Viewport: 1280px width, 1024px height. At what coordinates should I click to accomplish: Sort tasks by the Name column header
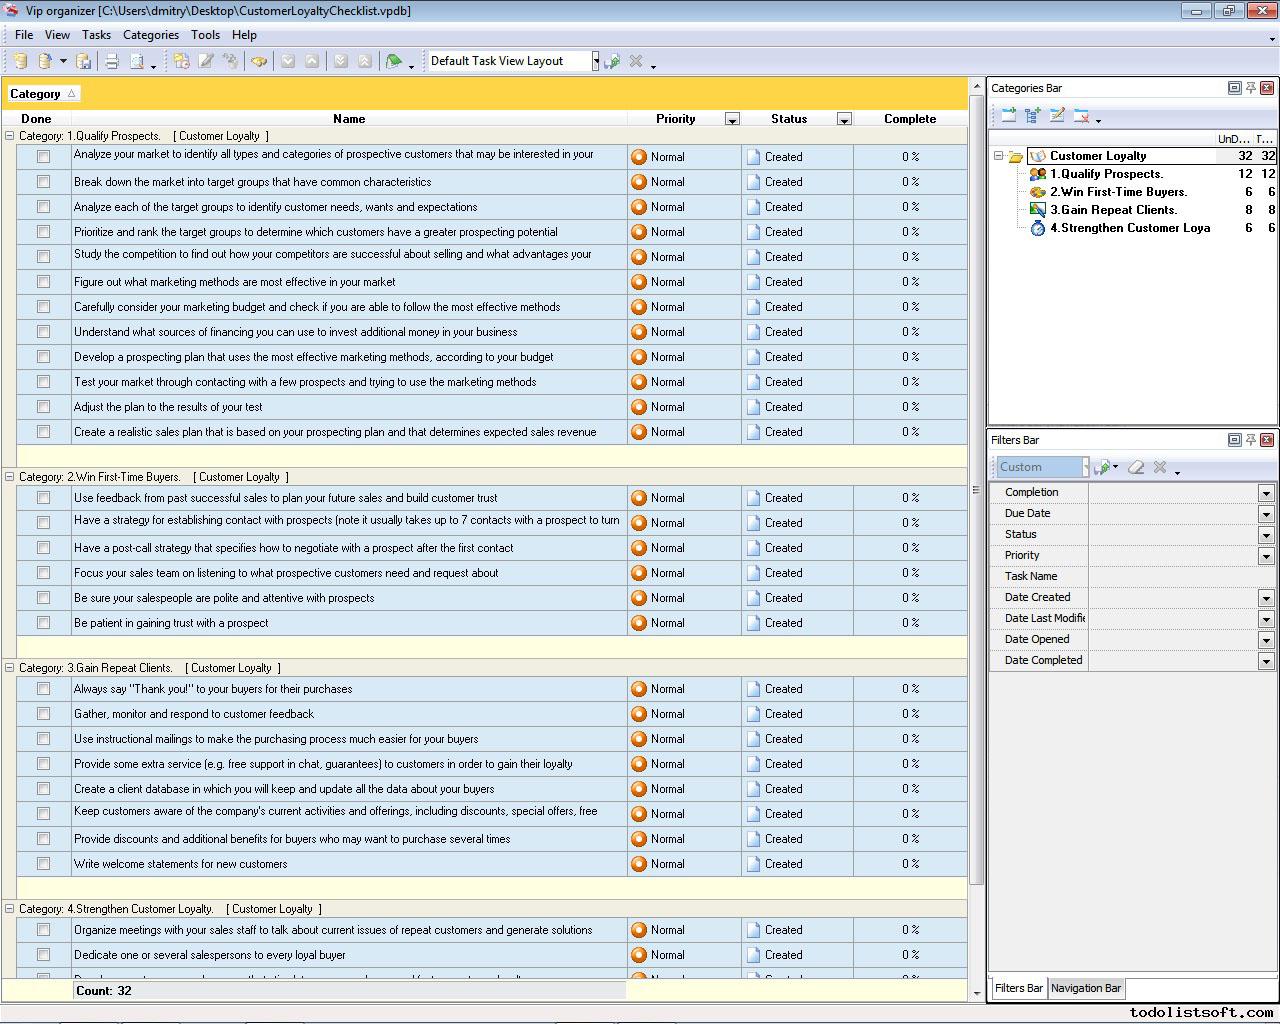349,119
